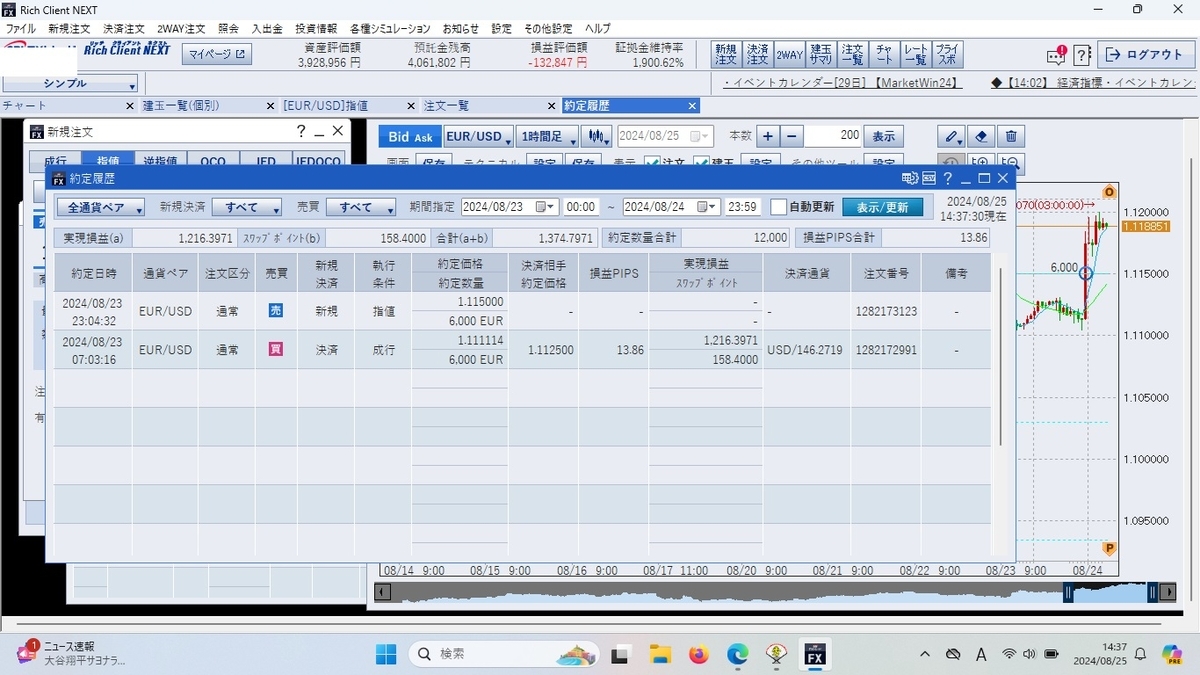Click the chart timeline navigator right handle

(1153, 593)
